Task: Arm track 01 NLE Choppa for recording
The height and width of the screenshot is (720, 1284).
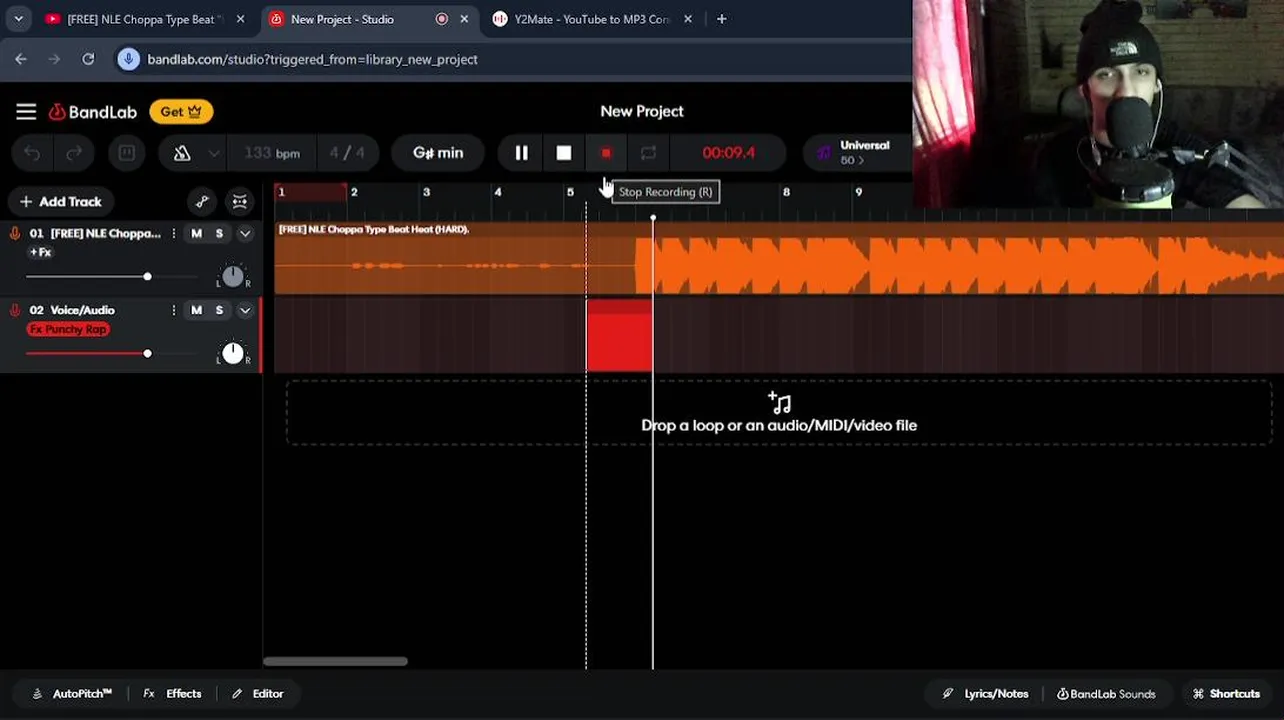Action: coord(15,233)
